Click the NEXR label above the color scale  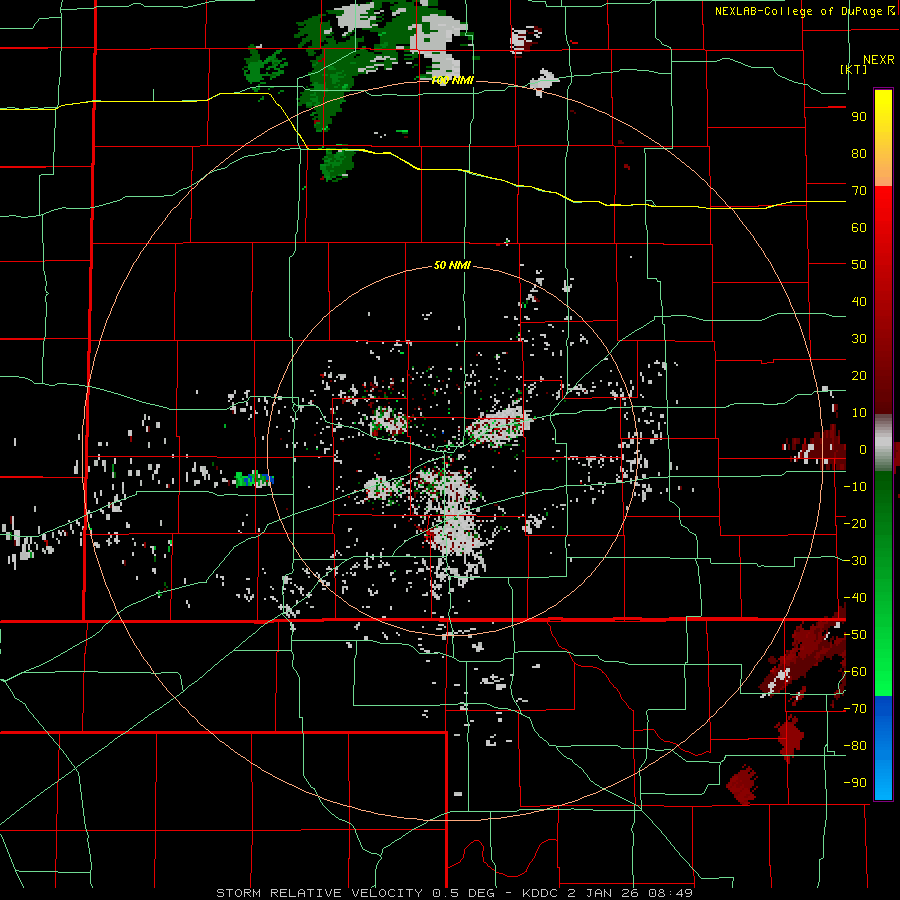pyautogui.click(x=879, y=60)
